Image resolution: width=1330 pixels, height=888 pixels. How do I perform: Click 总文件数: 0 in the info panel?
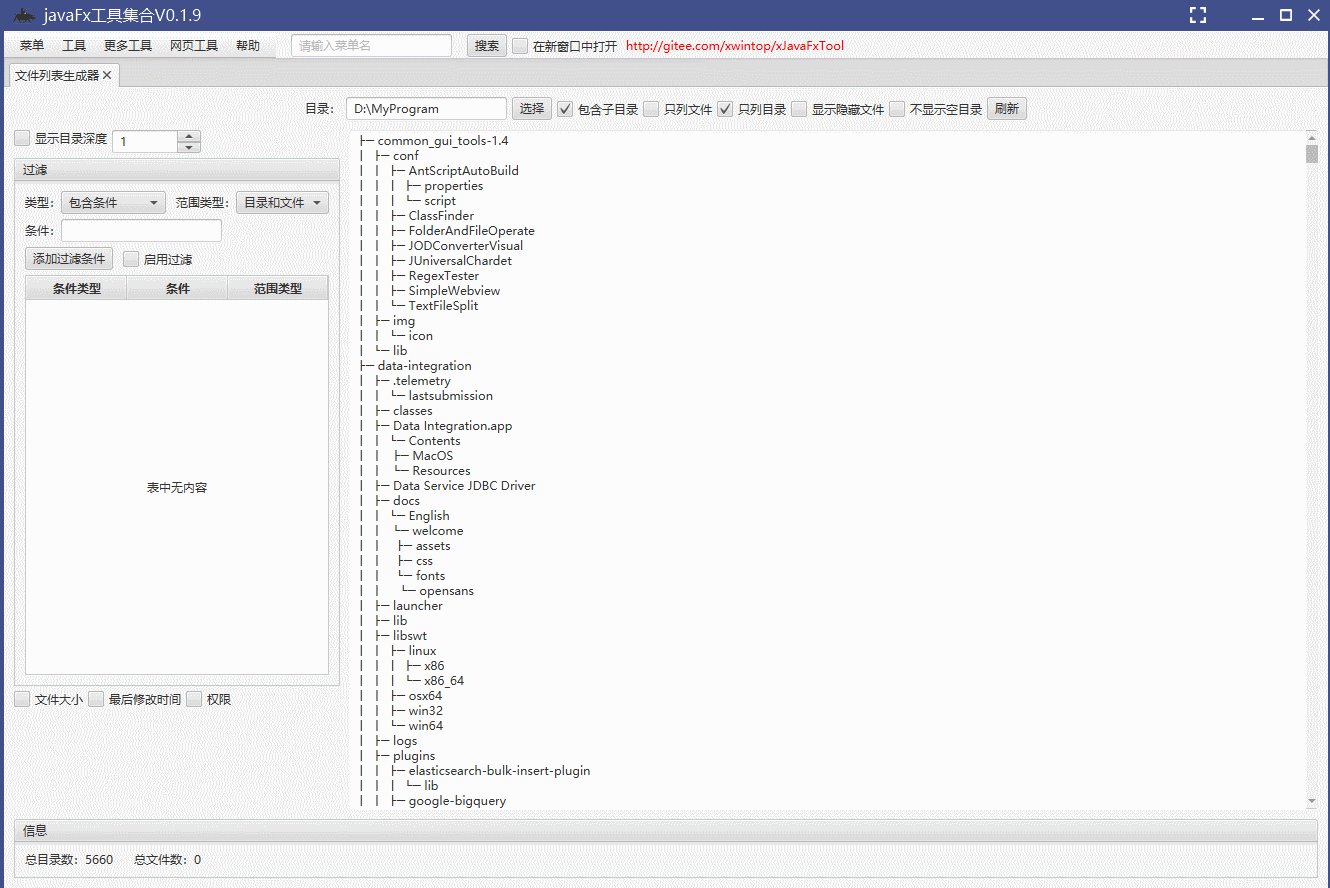click(x=167, y=860)
